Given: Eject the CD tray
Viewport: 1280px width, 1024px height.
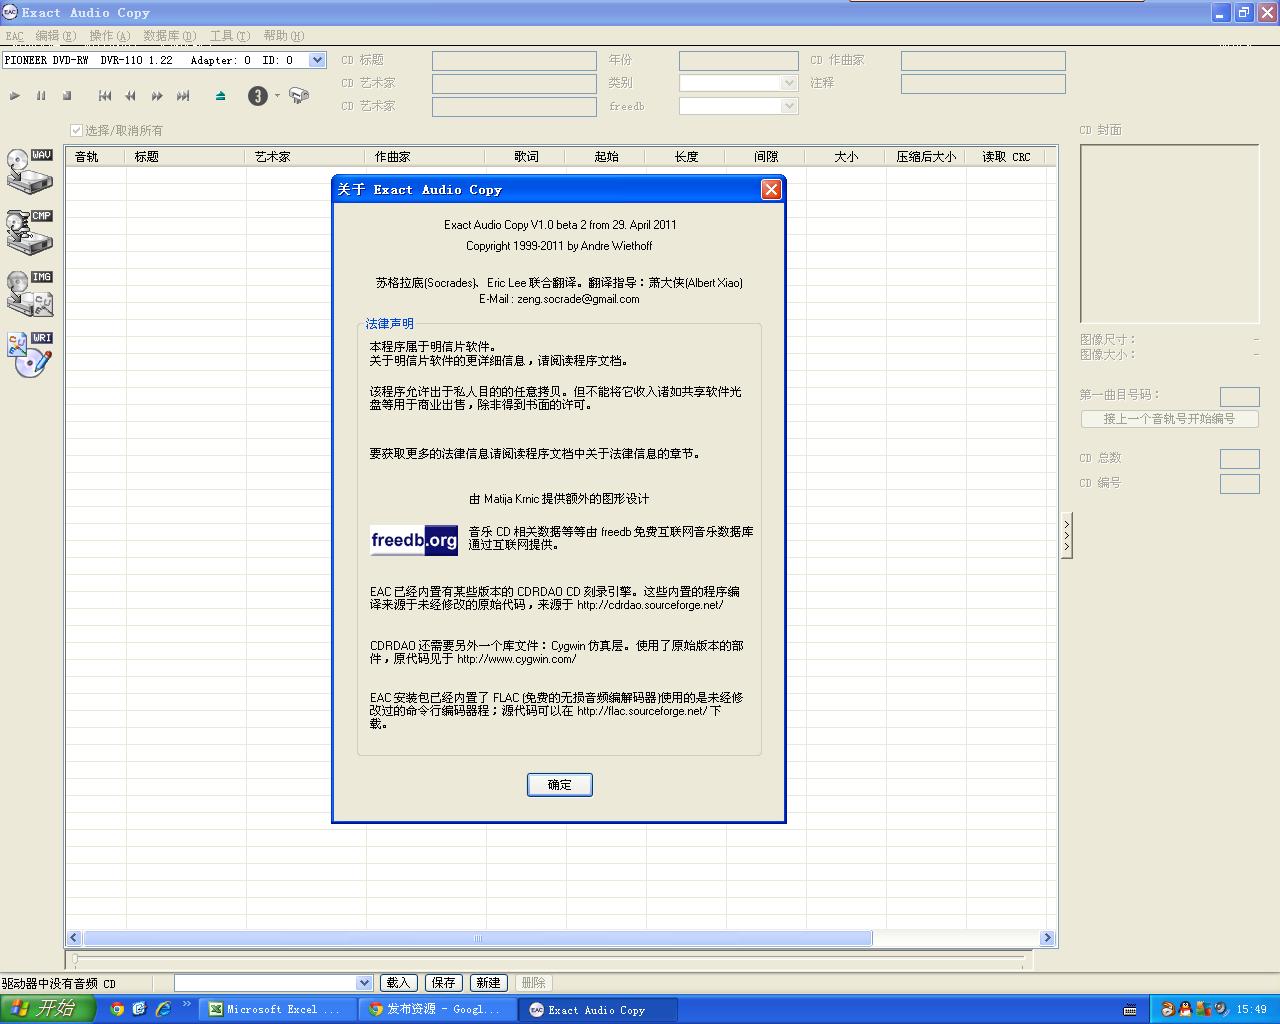Looking at the screenshot, I should click(x=221, y=96).
